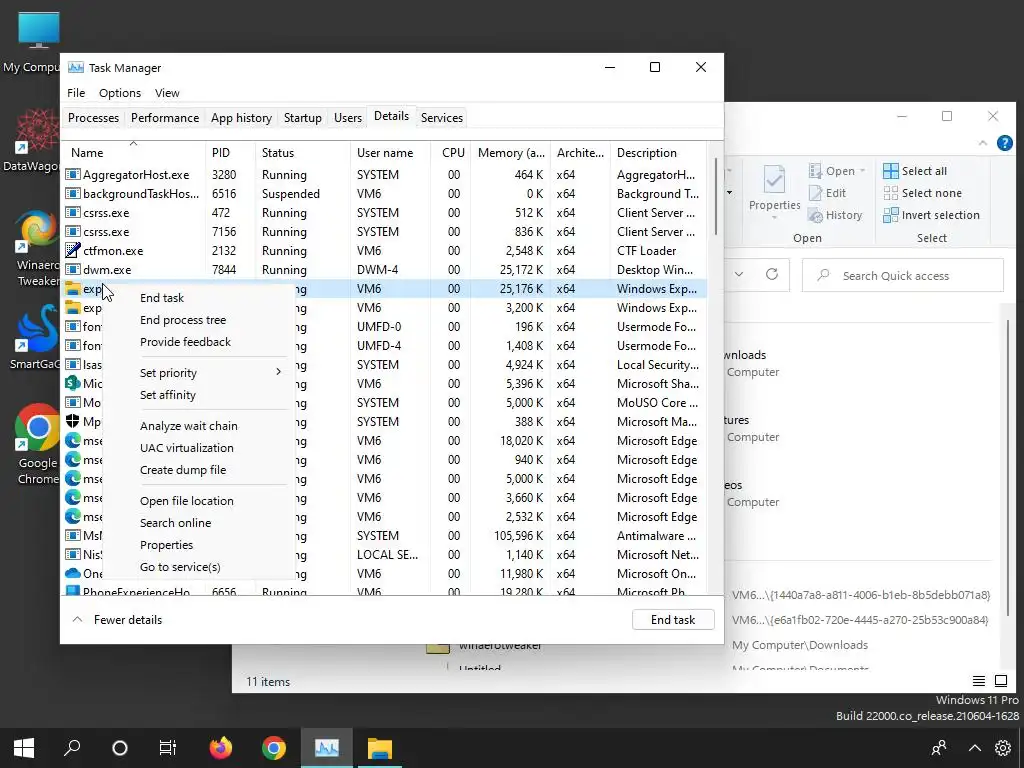Viewport: 1024px width, 768px height.
Task: Switch to the Processes tab
Action: pyautogui.click(x=93, y=118)
